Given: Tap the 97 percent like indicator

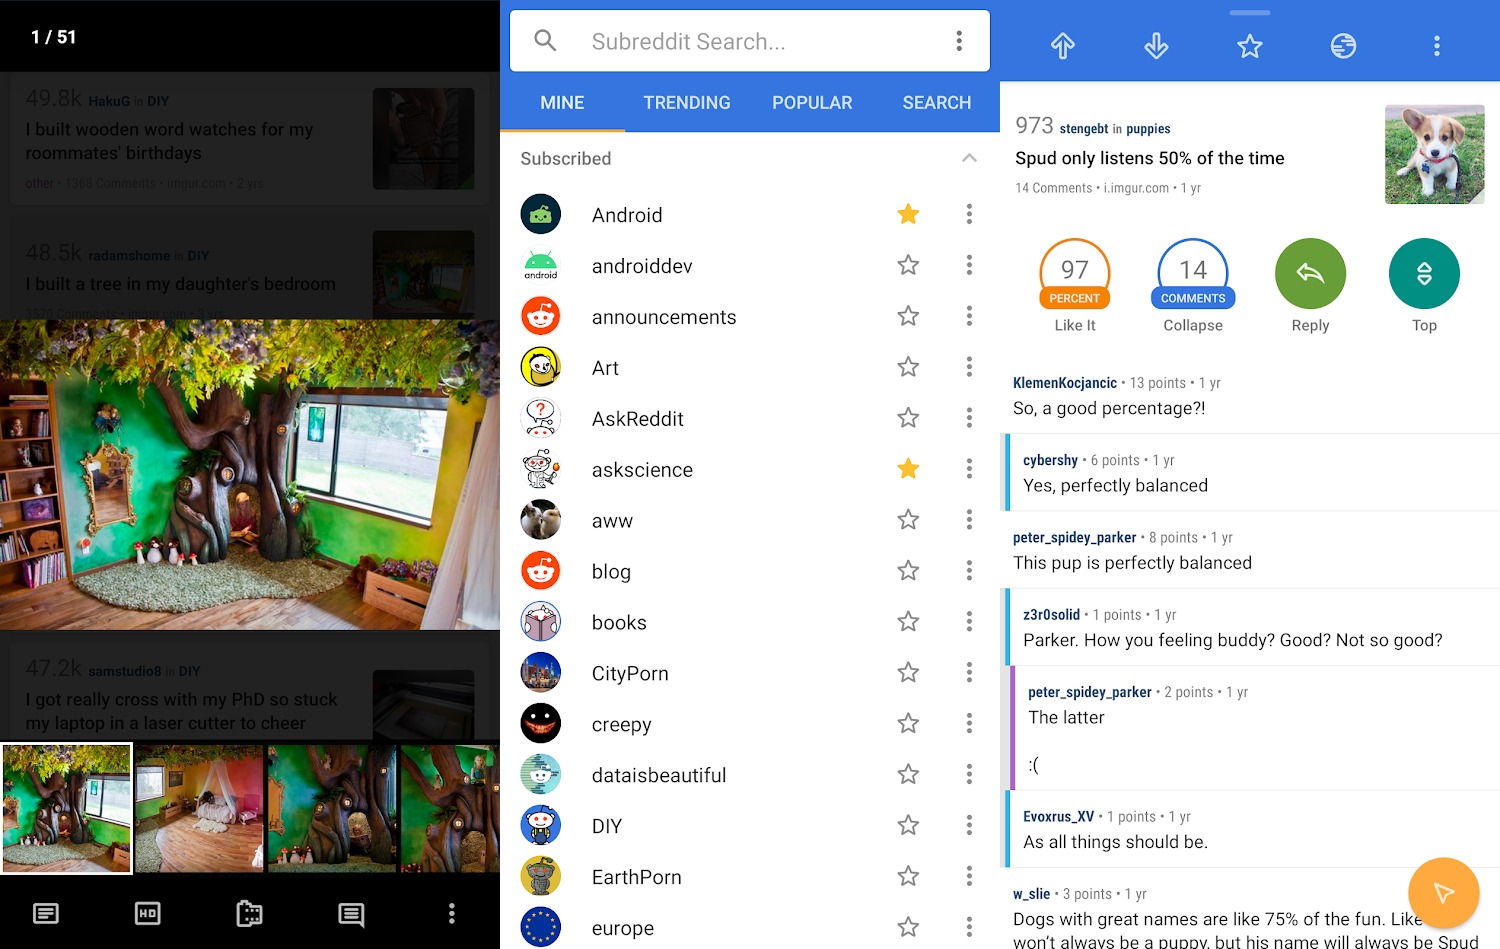Looking at the screenshot, I should pos(1074,273).
